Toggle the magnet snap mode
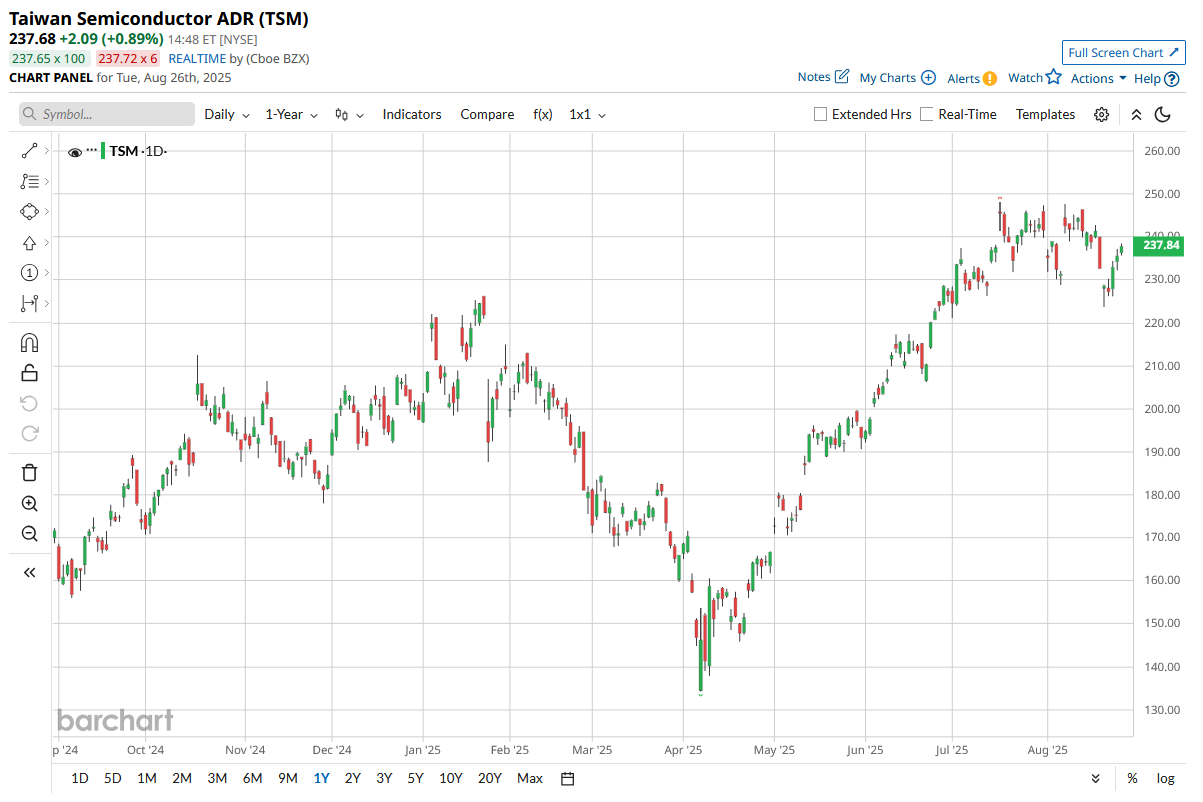The height and width of the screenshot is (802, 1203). tap(29, 343)
